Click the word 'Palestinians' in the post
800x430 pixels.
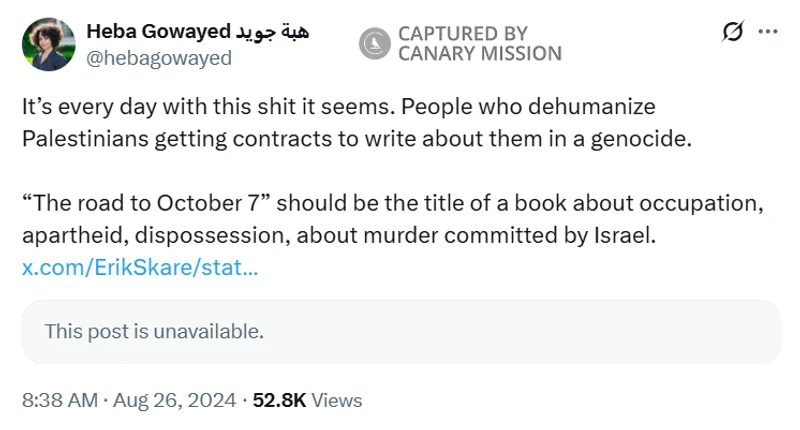click(x=83, y=139)
